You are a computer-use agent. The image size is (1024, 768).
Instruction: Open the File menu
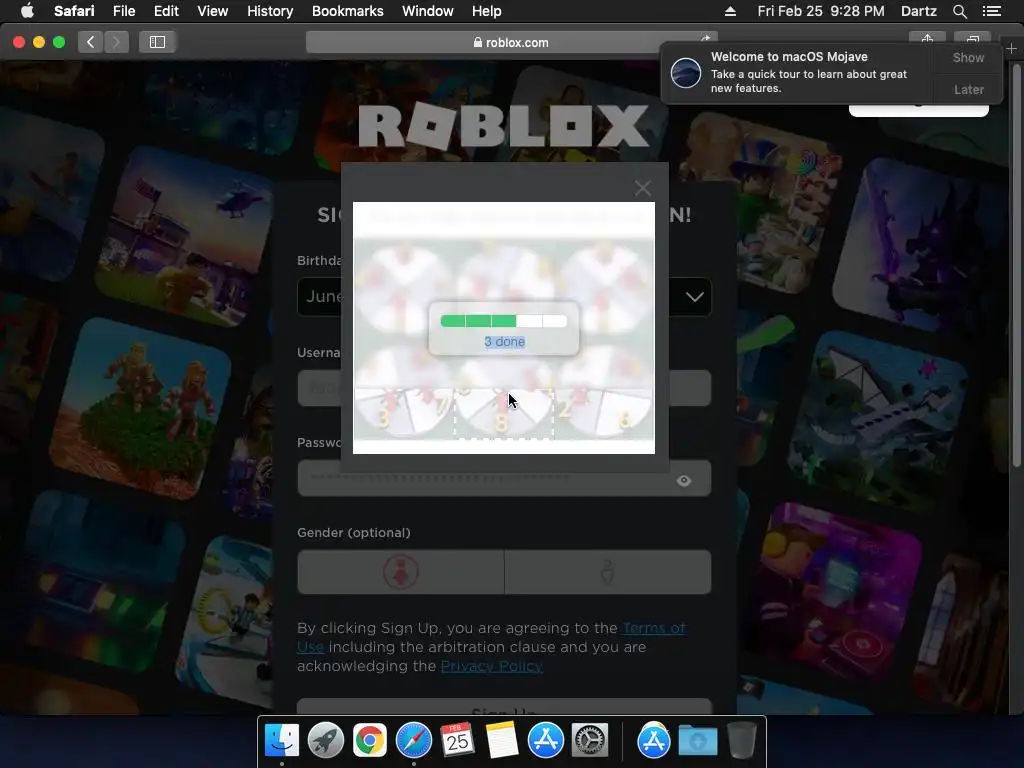pos(123,11)
